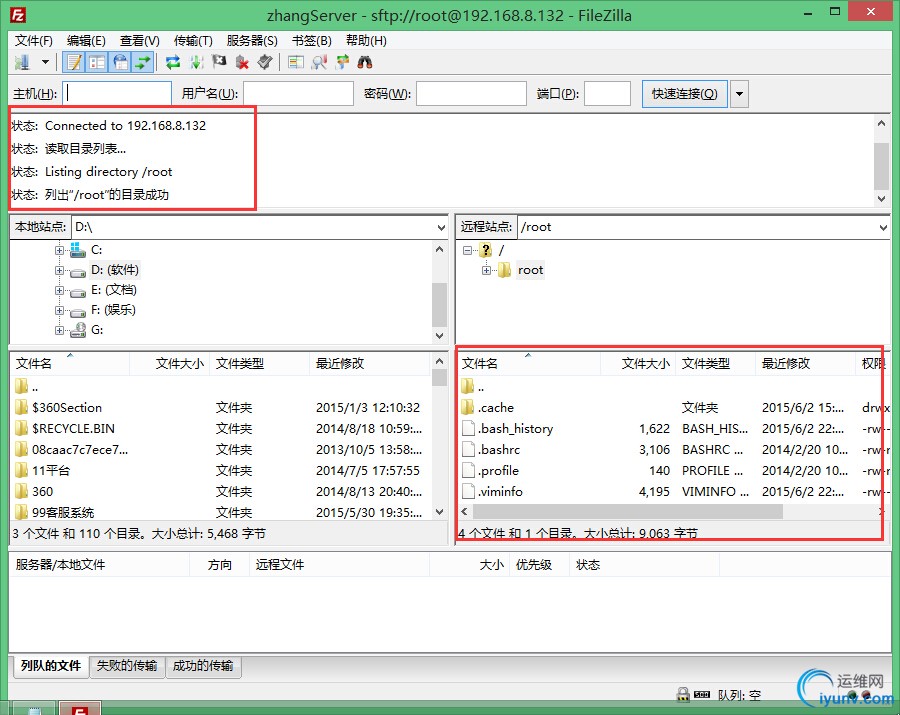Expand the remote root folder node
This screenshot has height=715, width=900.
pyautogui.click(x=487, y=270)
